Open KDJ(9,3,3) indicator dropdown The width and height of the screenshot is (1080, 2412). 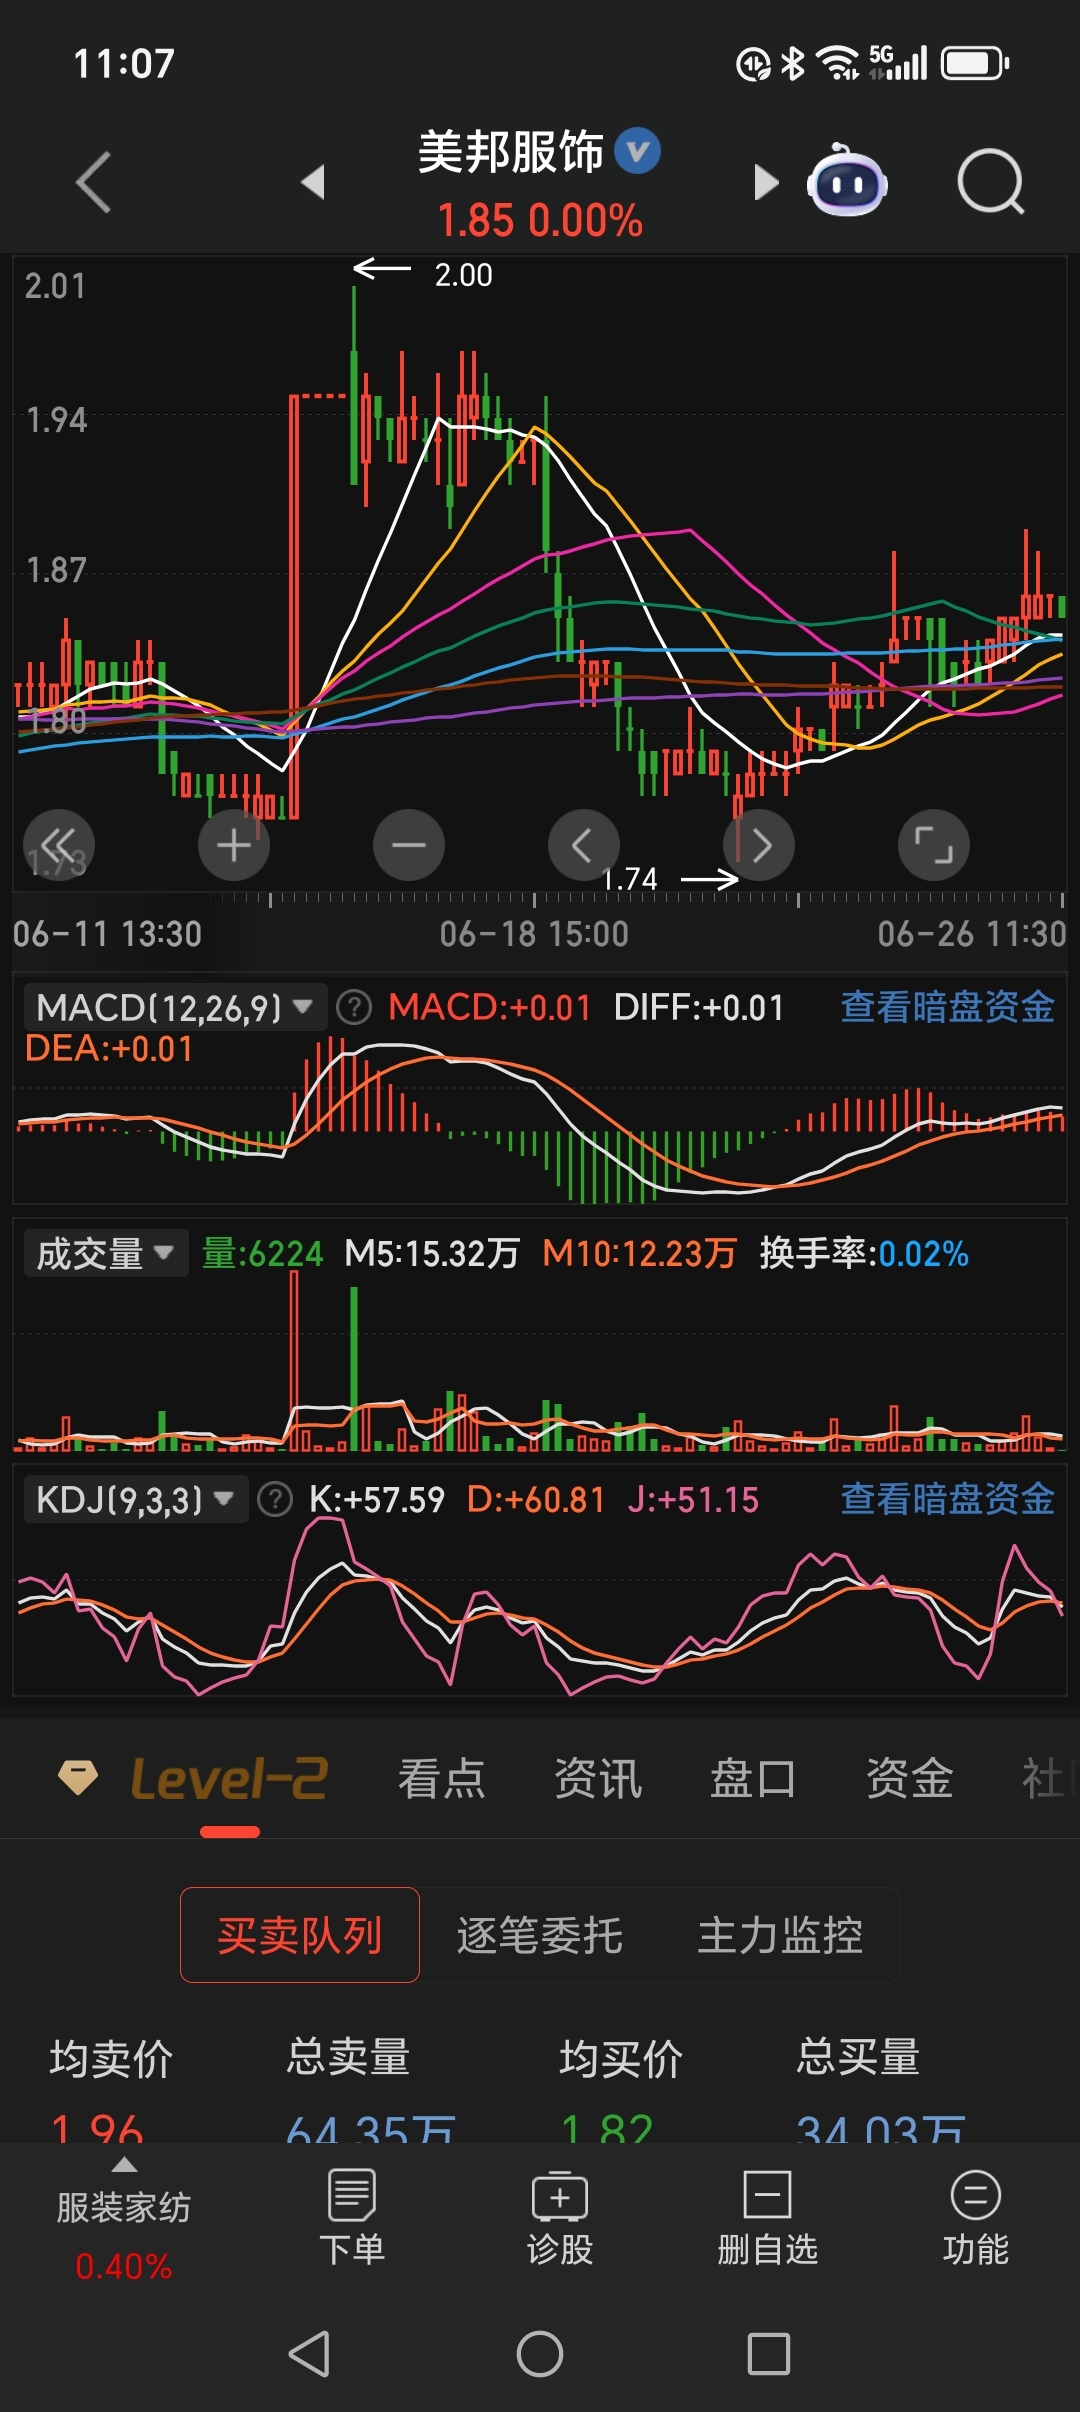click(x=136, y=1499)
